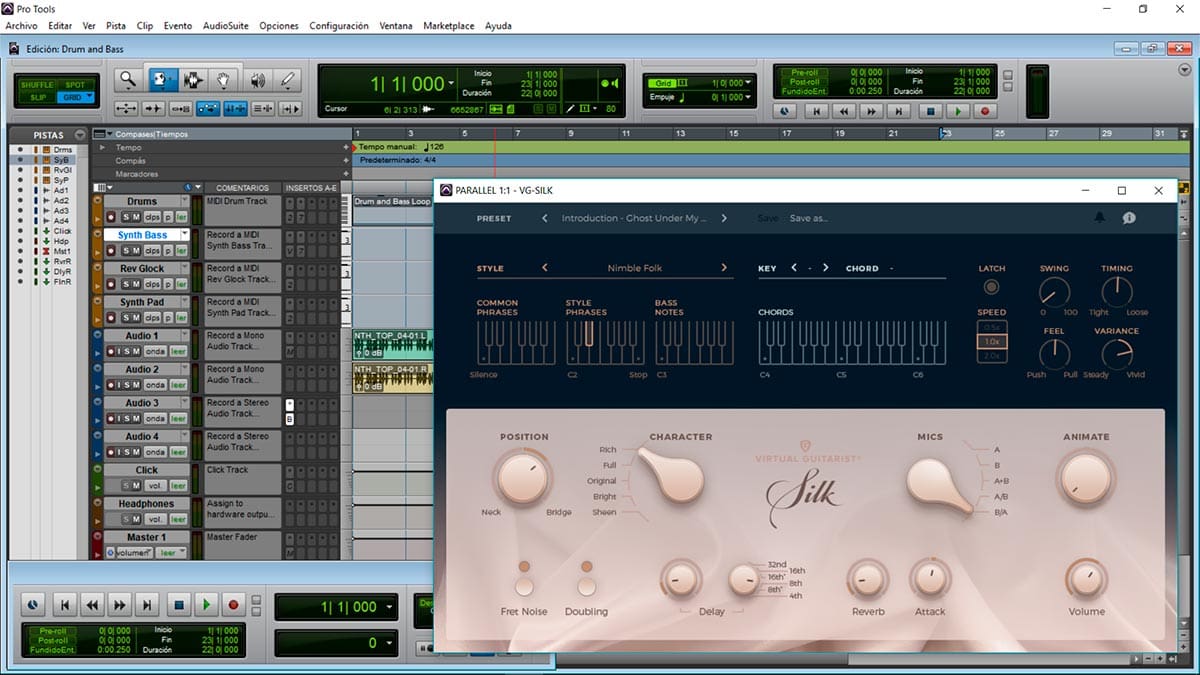Click the Position knob
Screen dimensions: 1200x675
[523, 476]
